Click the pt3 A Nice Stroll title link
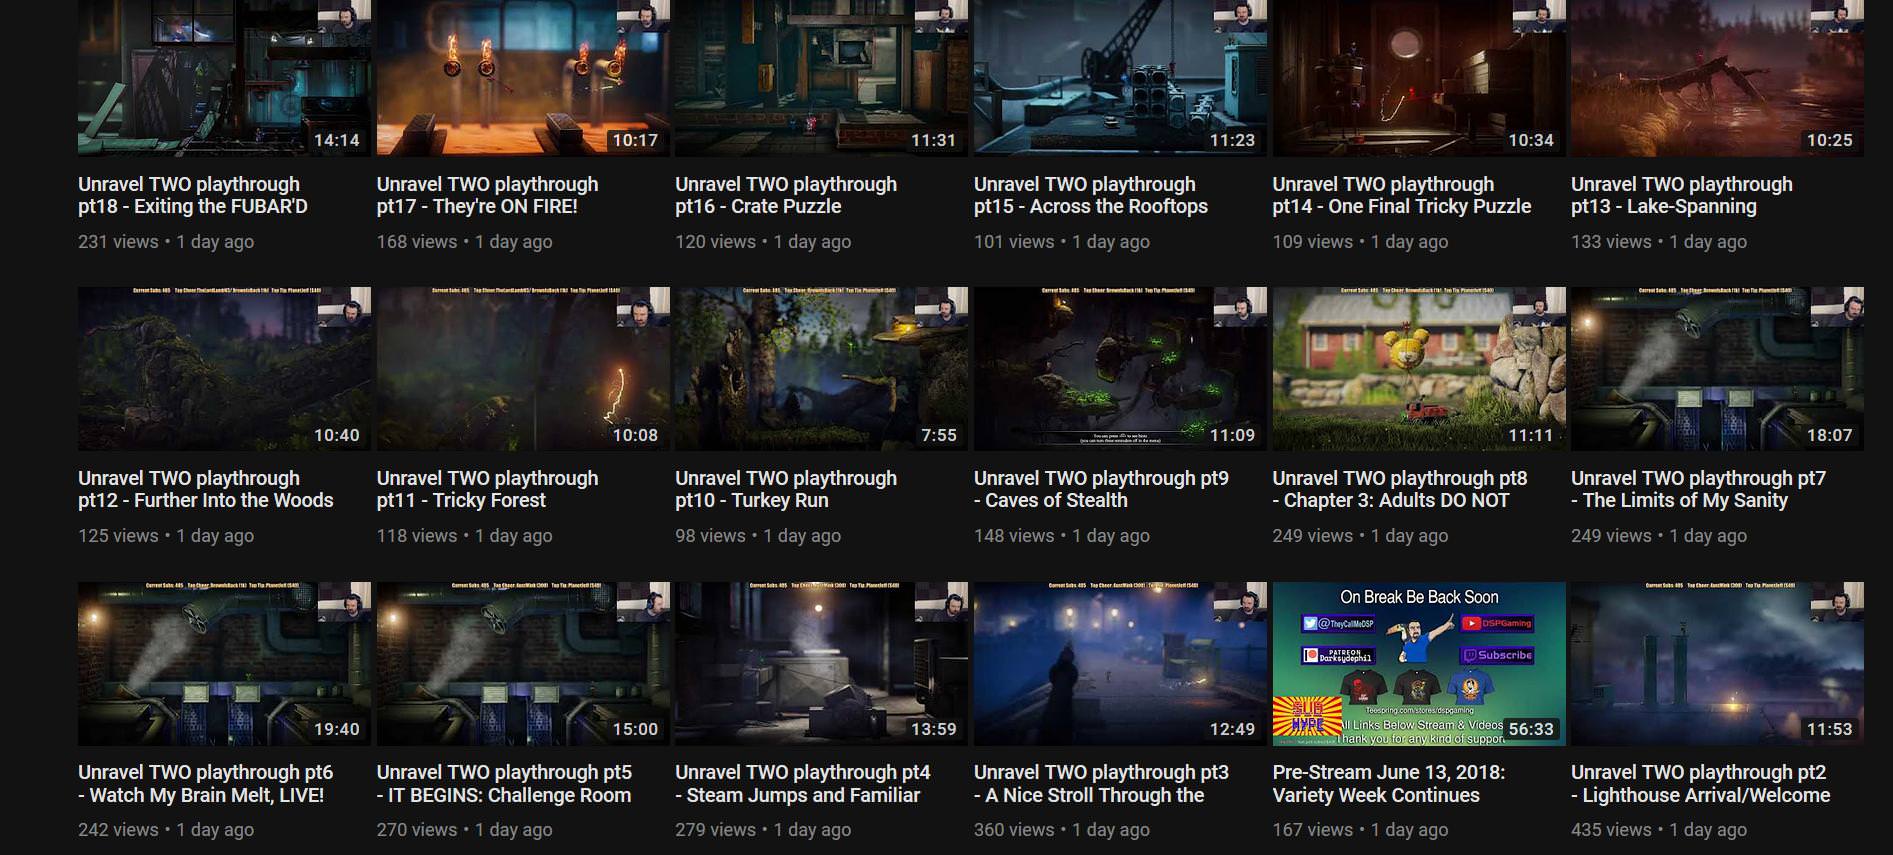The height and width of the screenshot is (855, 1893). [1101, 784]
